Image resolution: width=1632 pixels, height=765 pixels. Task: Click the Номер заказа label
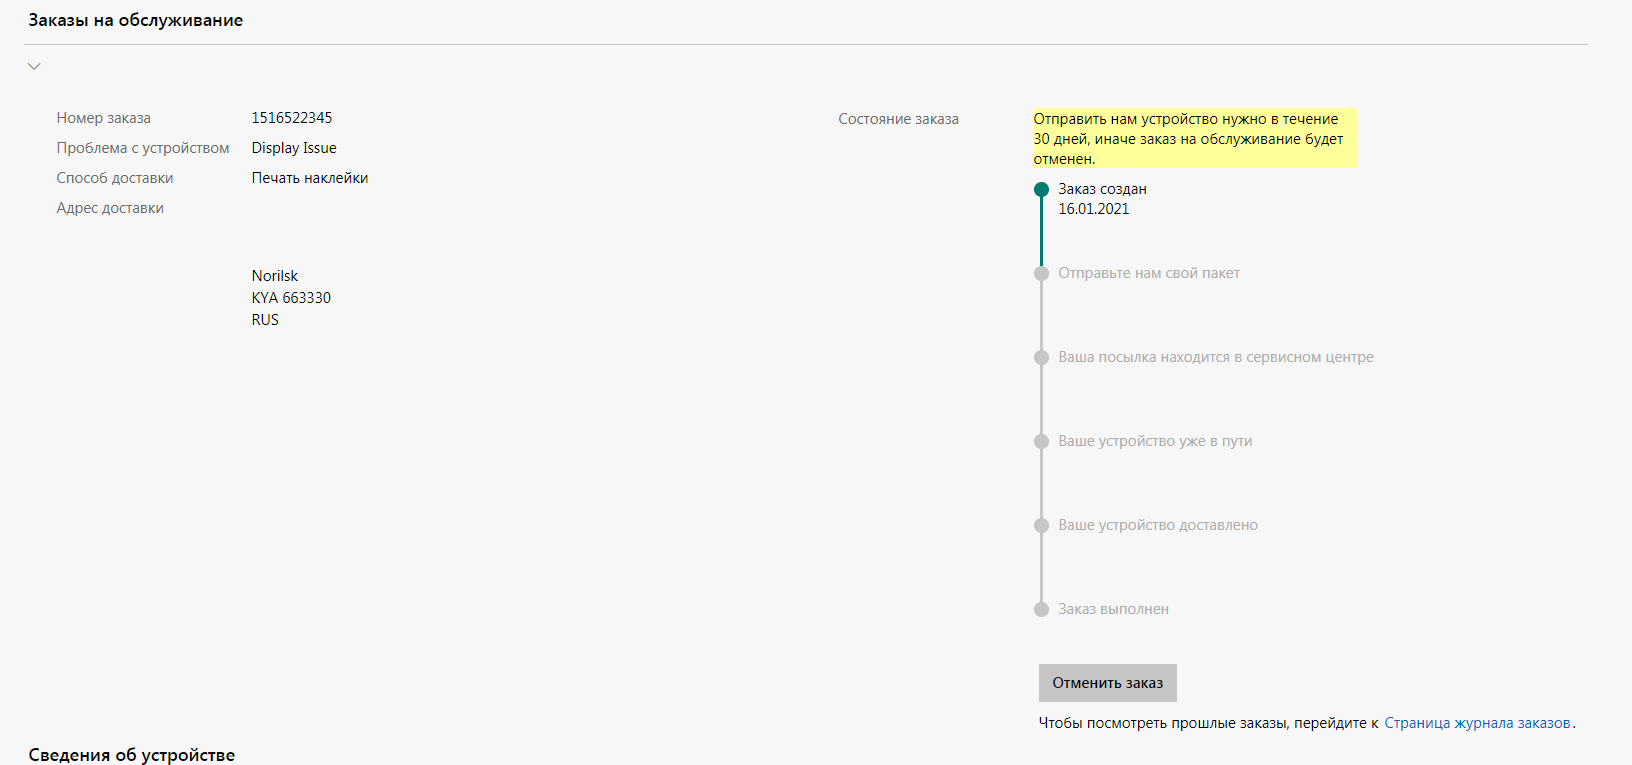pos(104,118)
